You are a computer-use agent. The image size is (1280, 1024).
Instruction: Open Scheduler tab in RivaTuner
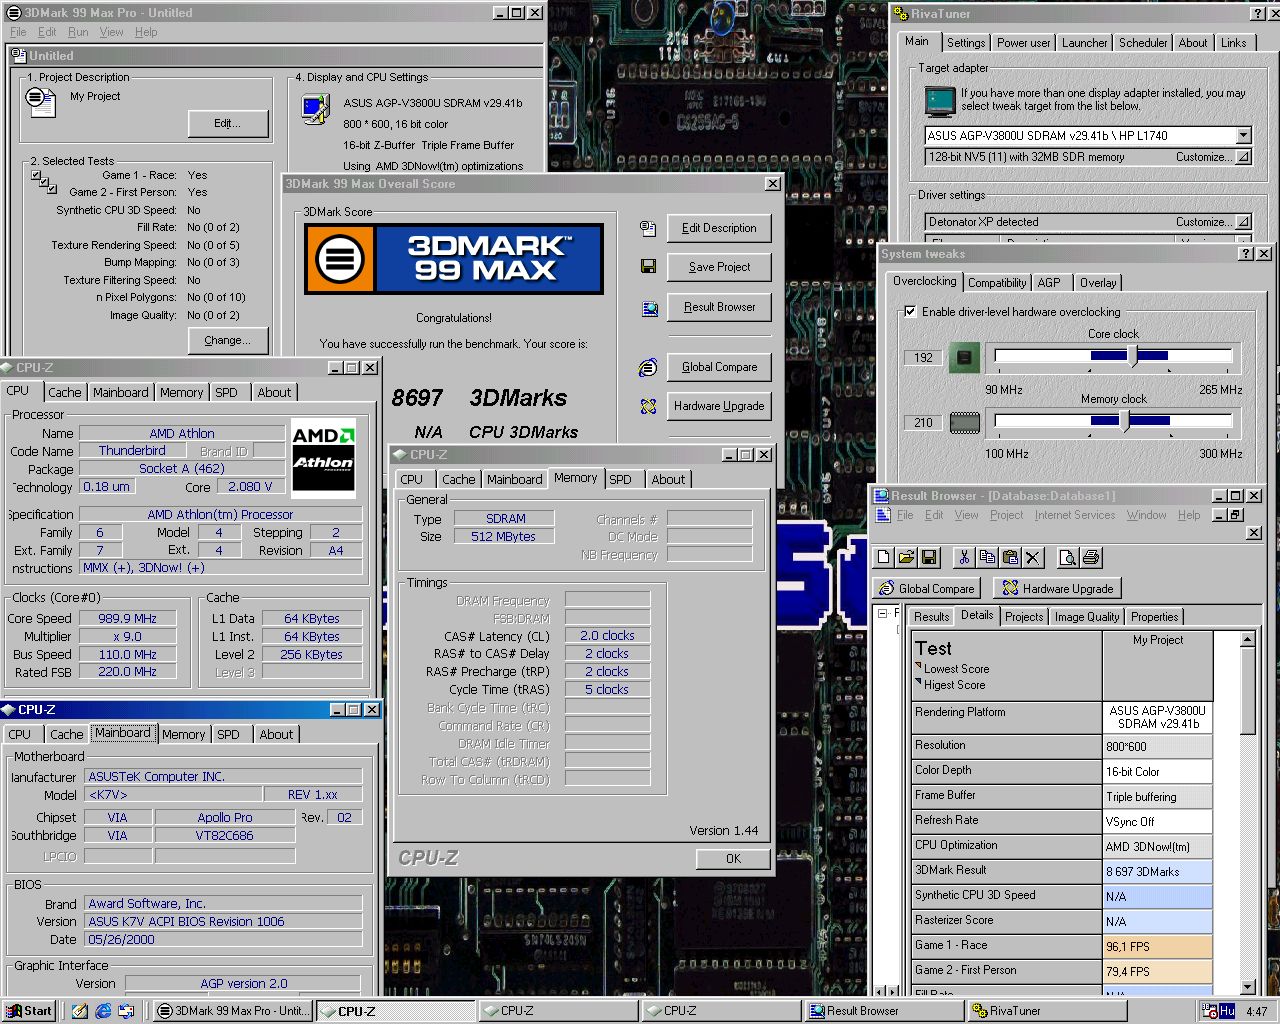(x=1143, y=43)
